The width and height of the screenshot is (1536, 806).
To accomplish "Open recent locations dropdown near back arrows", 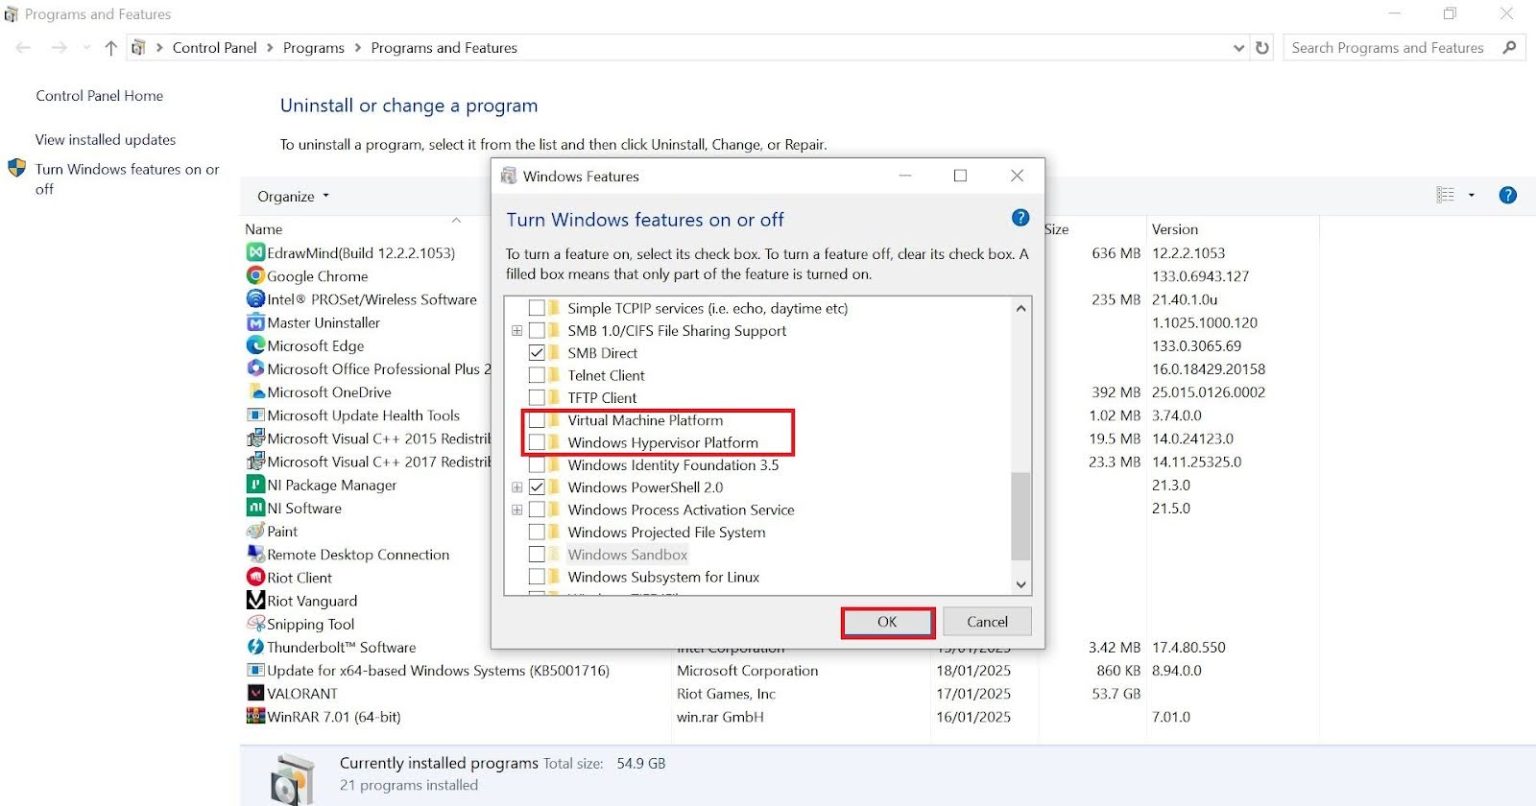I will pyautogui.click(x=87, y=48).
